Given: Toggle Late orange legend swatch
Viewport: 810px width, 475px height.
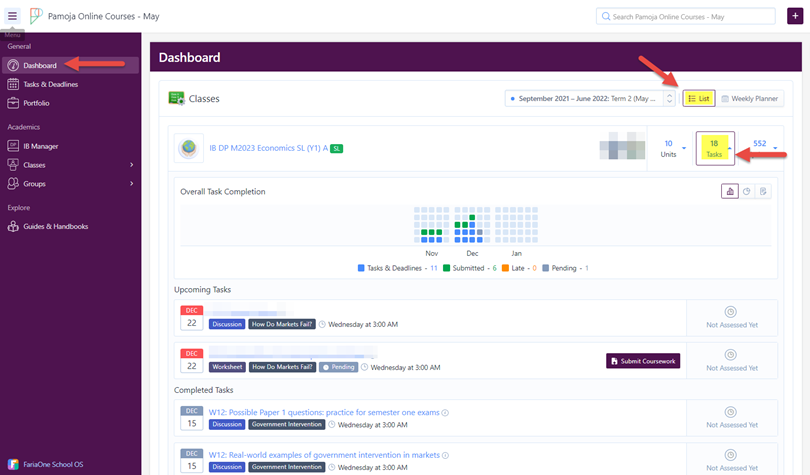Looking at the screenshot, I should (x=505, y=268).
